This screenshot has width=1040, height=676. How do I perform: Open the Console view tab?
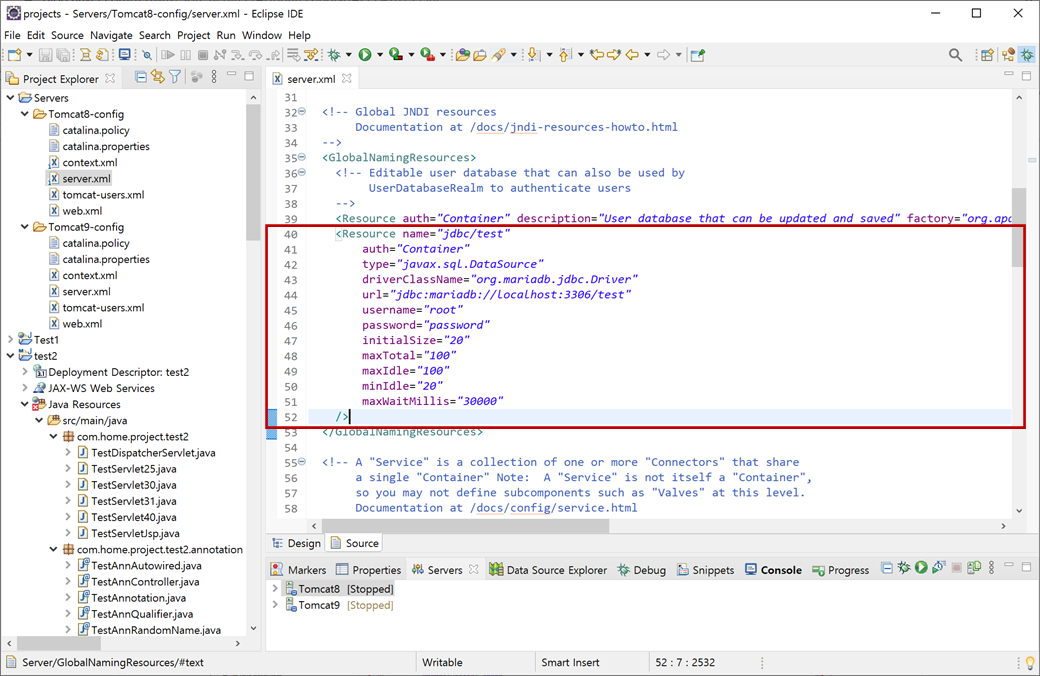click(x=773, y=570)
